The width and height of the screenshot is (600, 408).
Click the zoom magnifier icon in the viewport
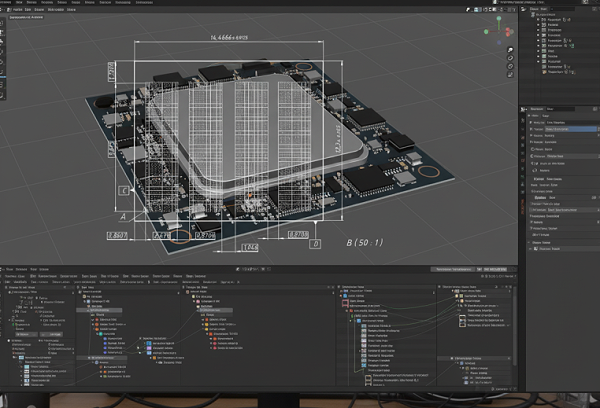coord(510,49)
